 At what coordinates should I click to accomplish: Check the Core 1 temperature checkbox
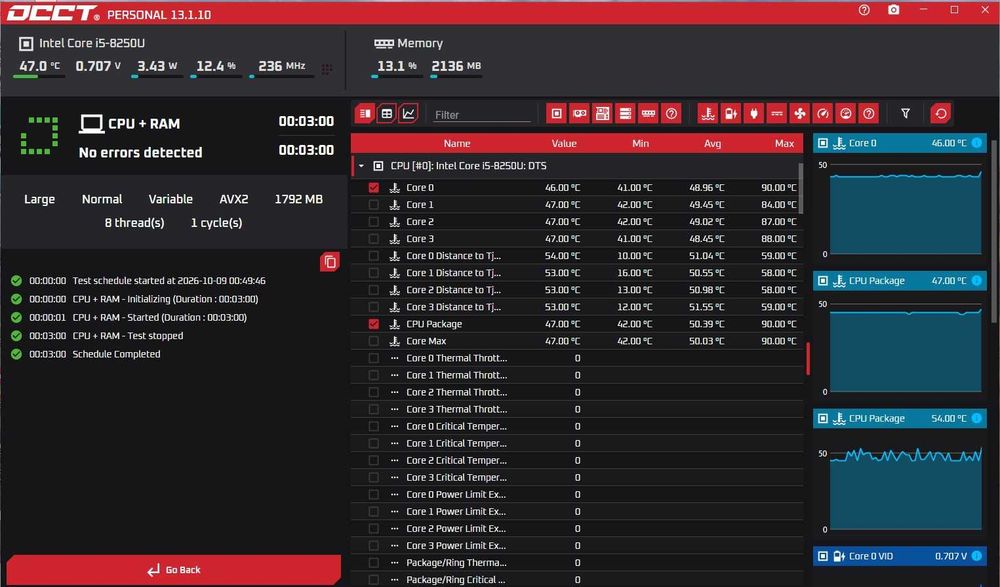coord(374,205)
